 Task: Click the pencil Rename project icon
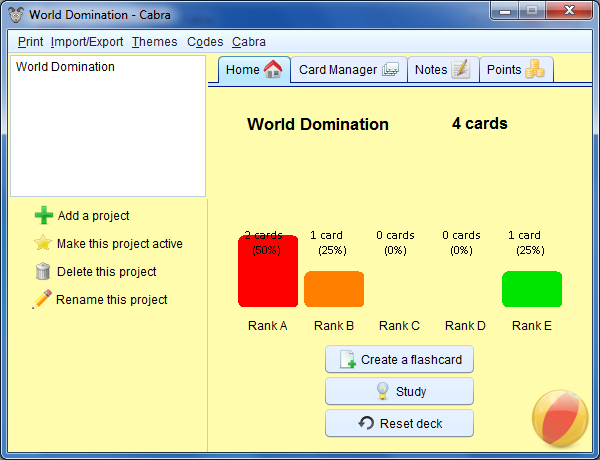pos(42,300)
